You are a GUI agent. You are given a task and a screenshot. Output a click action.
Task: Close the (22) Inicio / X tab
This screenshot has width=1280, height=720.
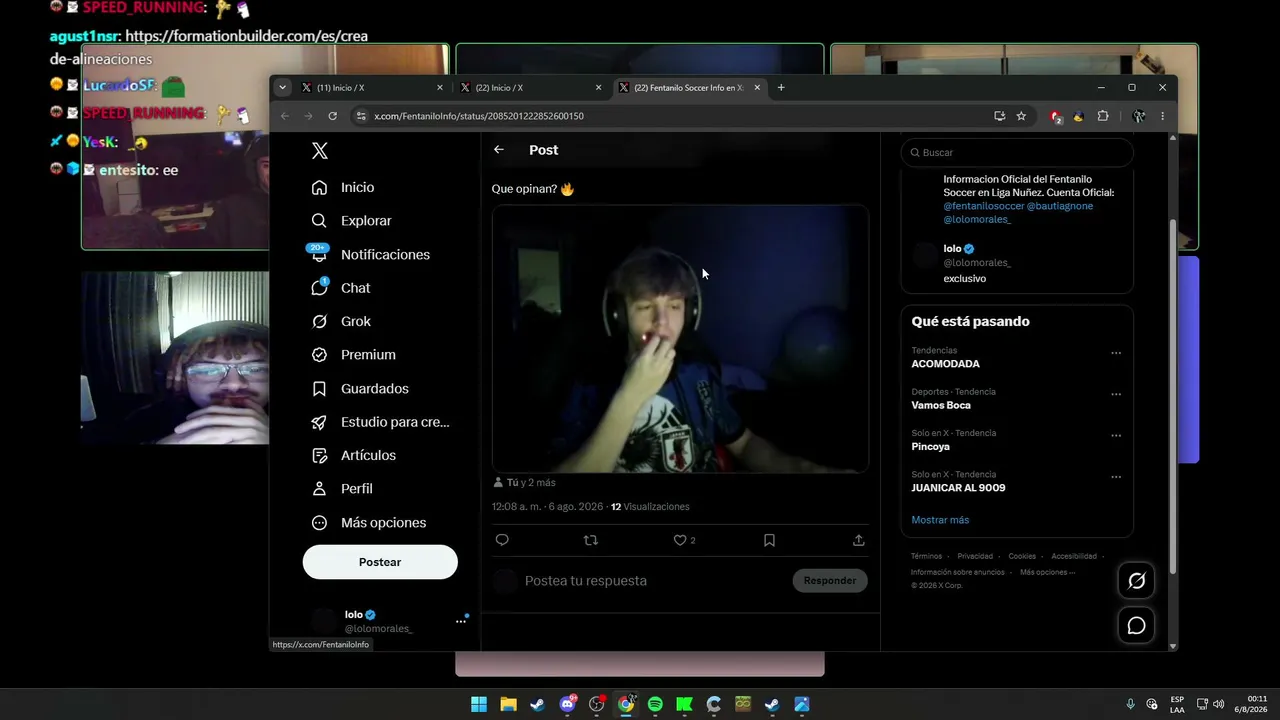[x=599, y=88]
